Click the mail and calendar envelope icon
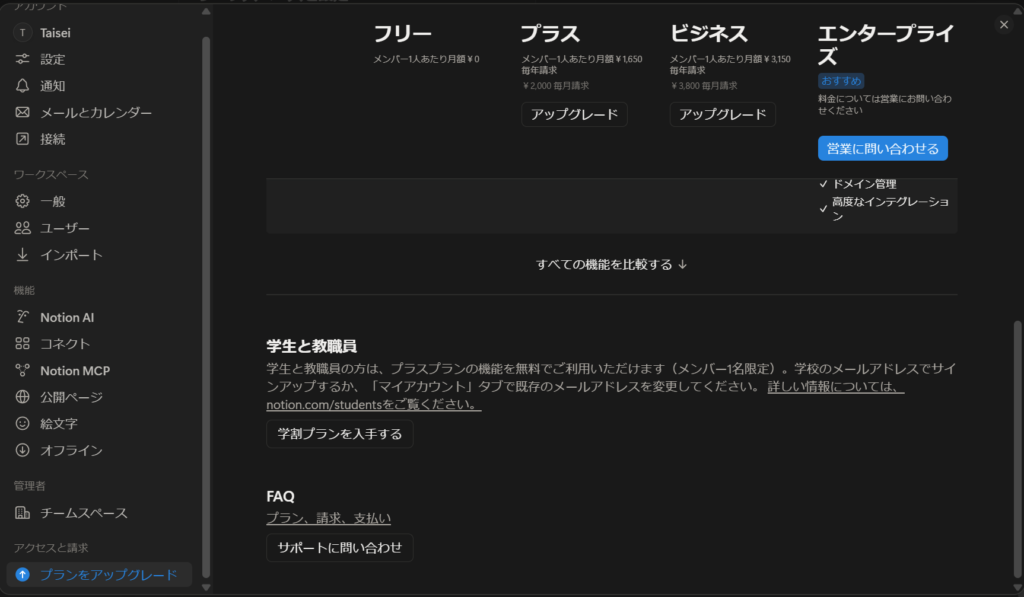This screenshot has height=597, width=1024. point(23,113)
